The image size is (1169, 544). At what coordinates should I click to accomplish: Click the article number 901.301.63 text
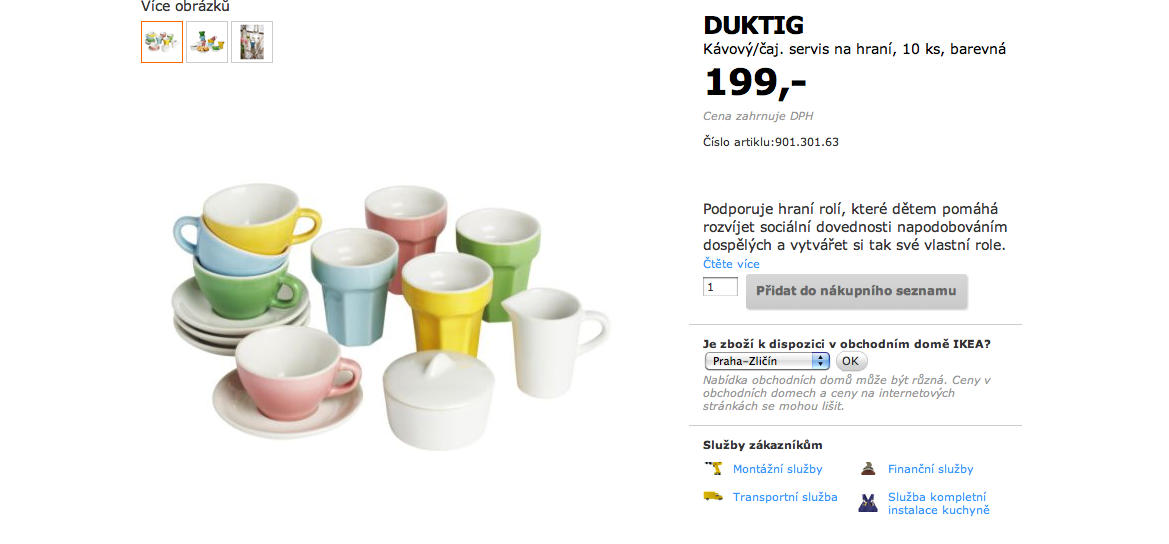(807, 142)
